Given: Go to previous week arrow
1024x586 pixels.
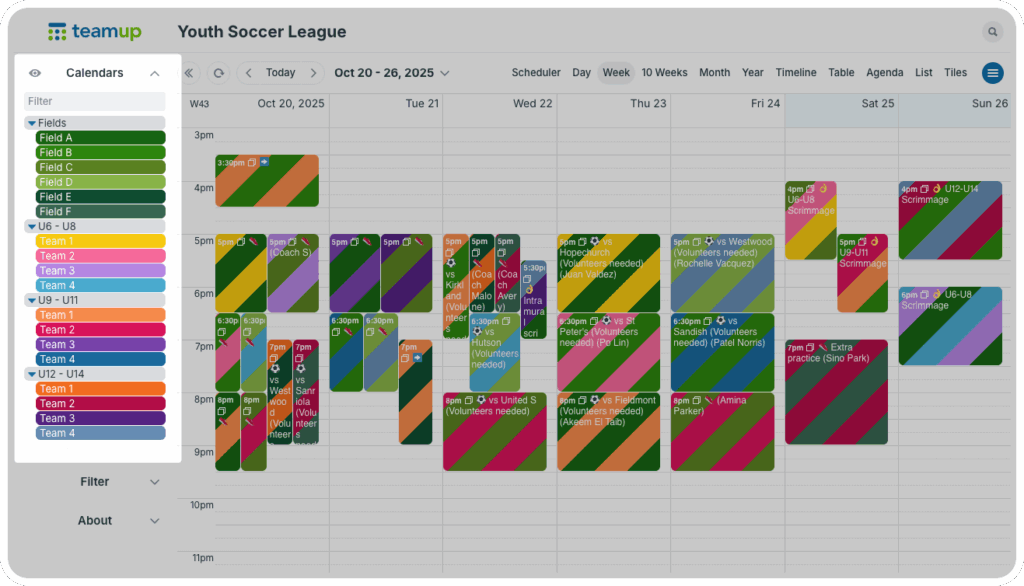Looking at the screenshot, I should point(249,73).
